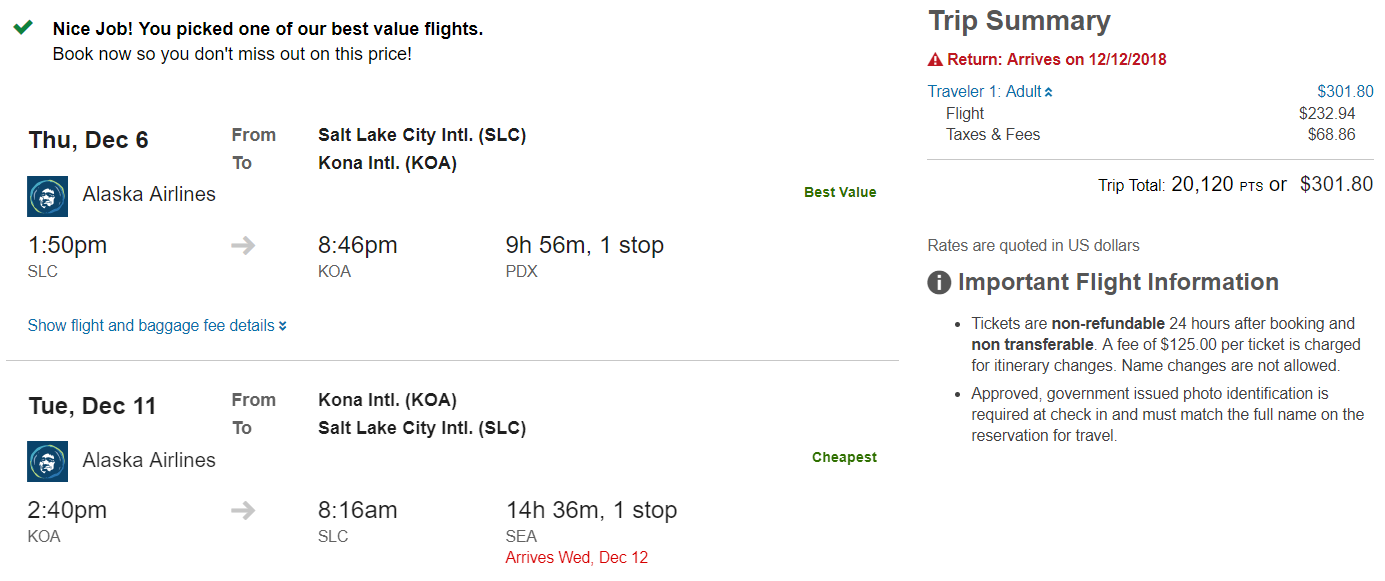The width and height of the screenshot is (1385, 581).
Task: Click the Cheapest label
Action: pyautogui.click(x=844, y=457)
